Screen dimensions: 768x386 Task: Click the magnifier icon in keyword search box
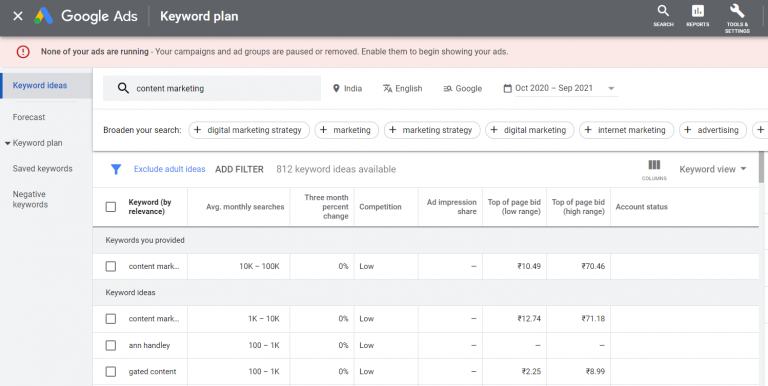(123, 88)
